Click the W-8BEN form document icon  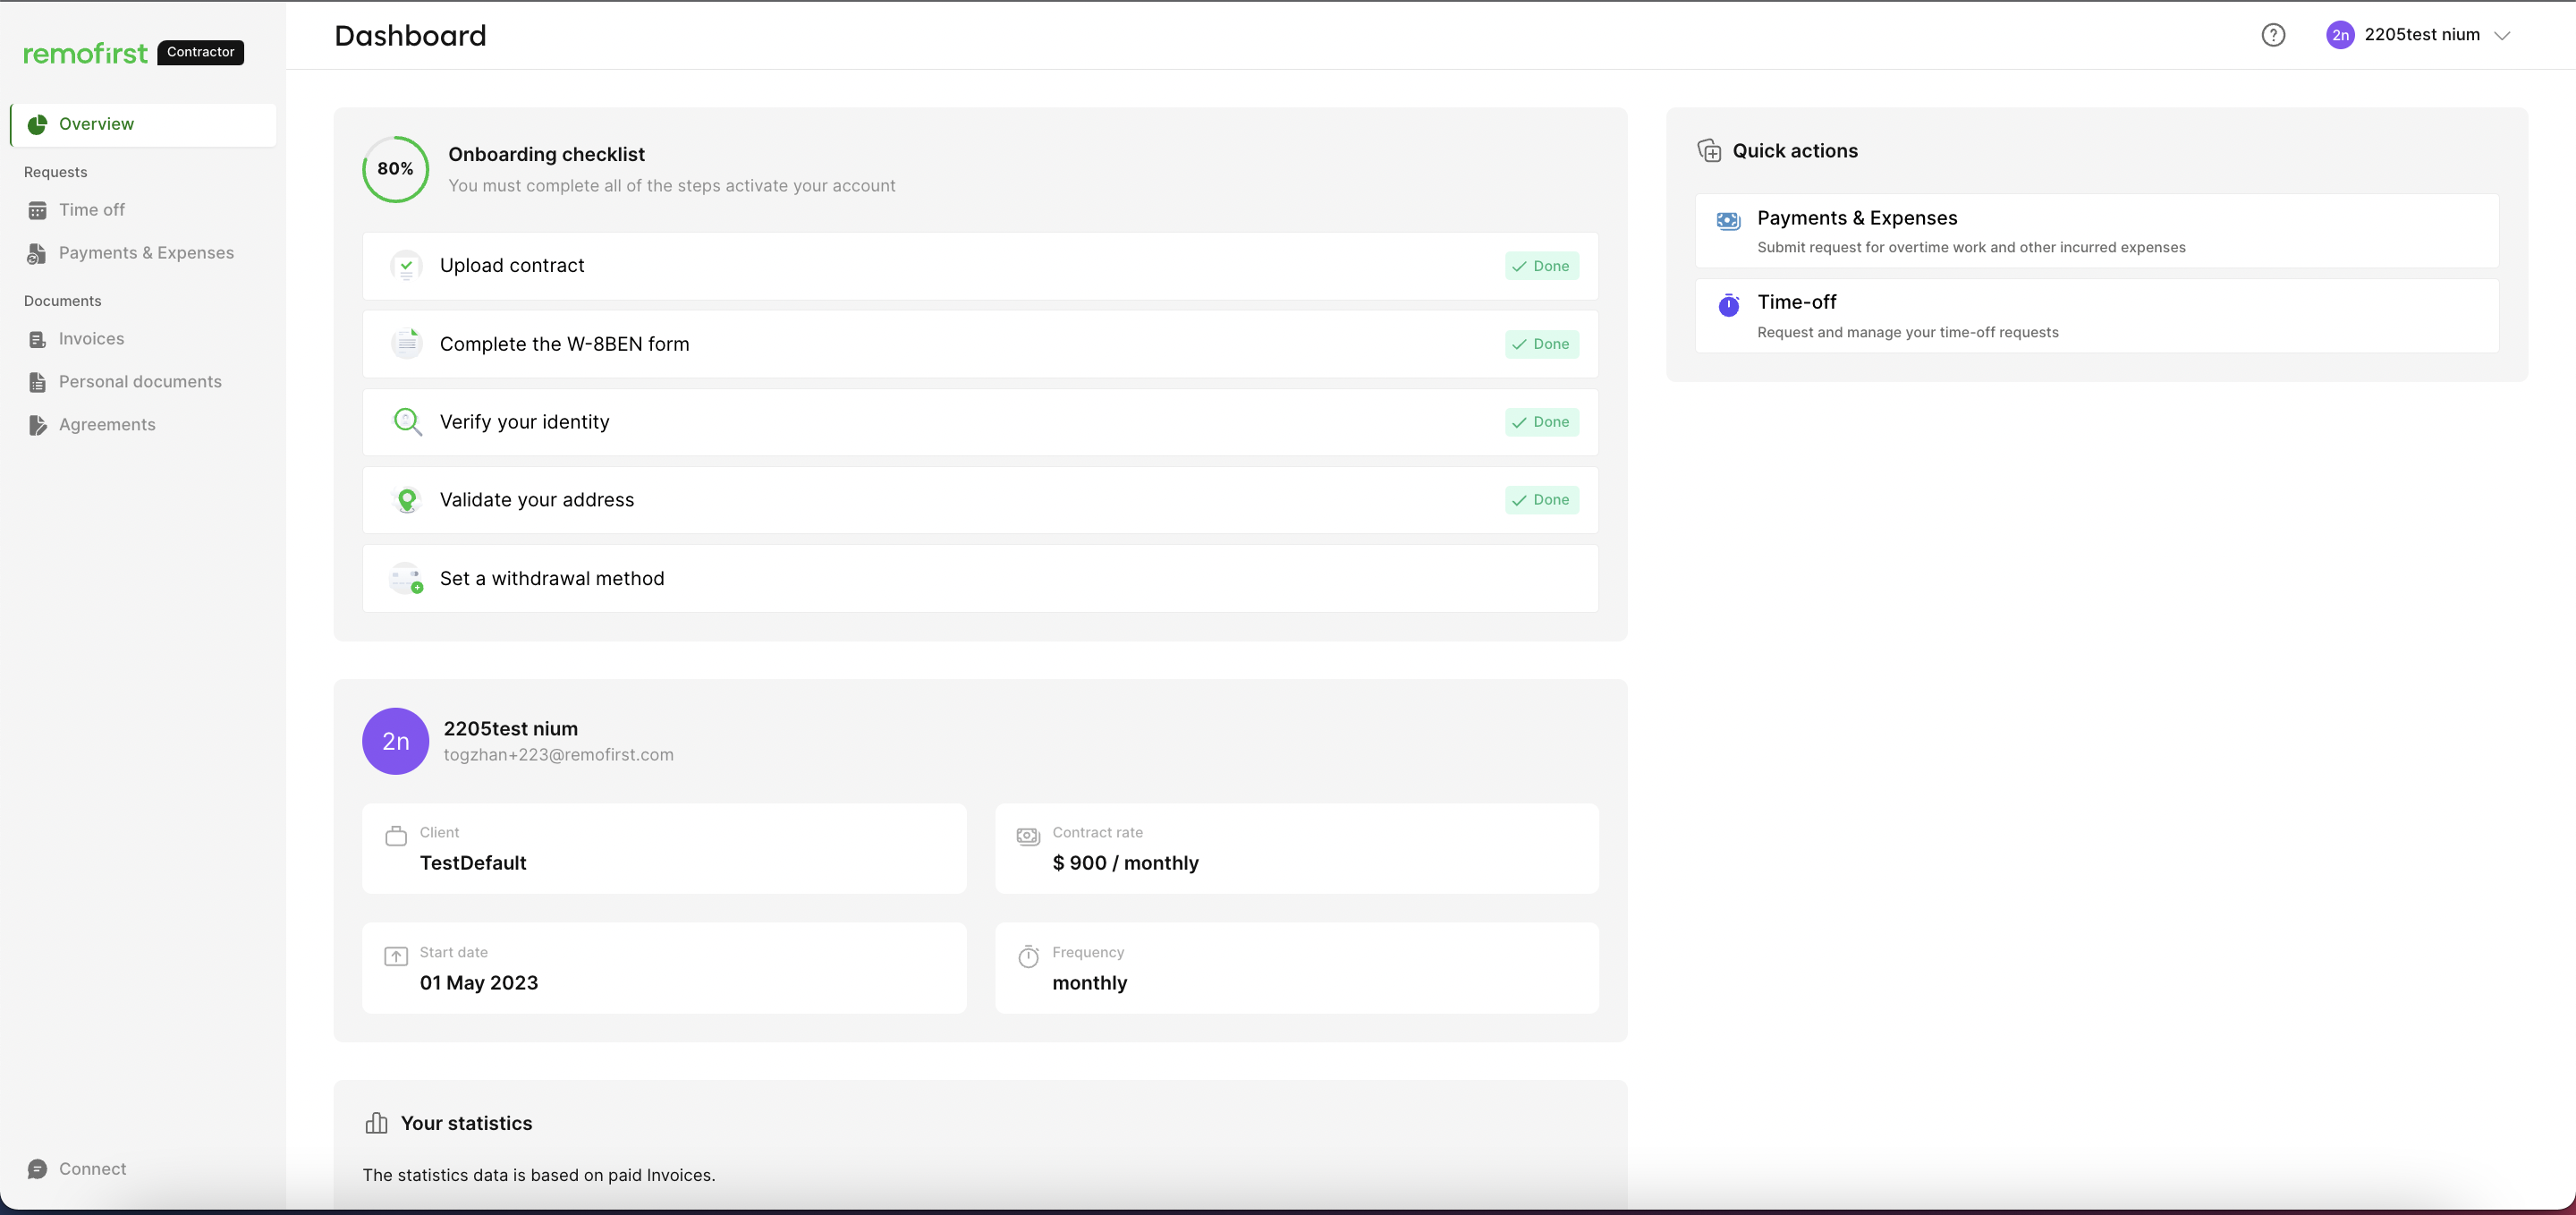click(x=406, y=344)
